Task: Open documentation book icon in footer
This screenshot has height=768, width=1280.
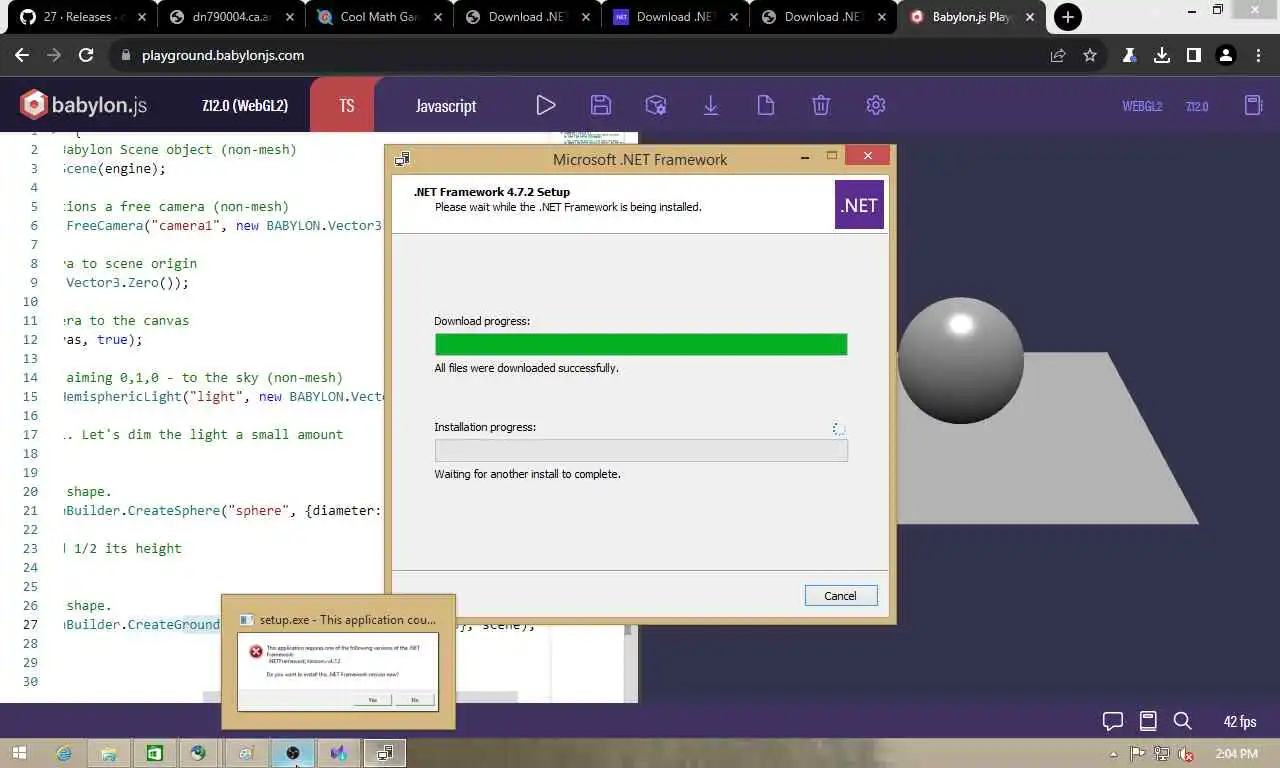Action: (x=1148, y=721)
